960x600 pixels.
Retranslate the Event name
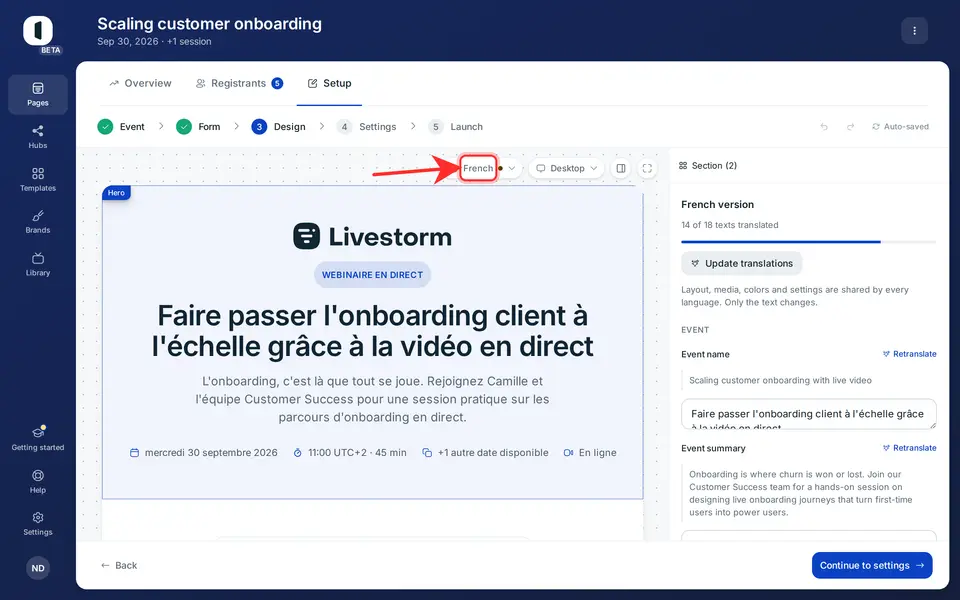pos(909,354)
